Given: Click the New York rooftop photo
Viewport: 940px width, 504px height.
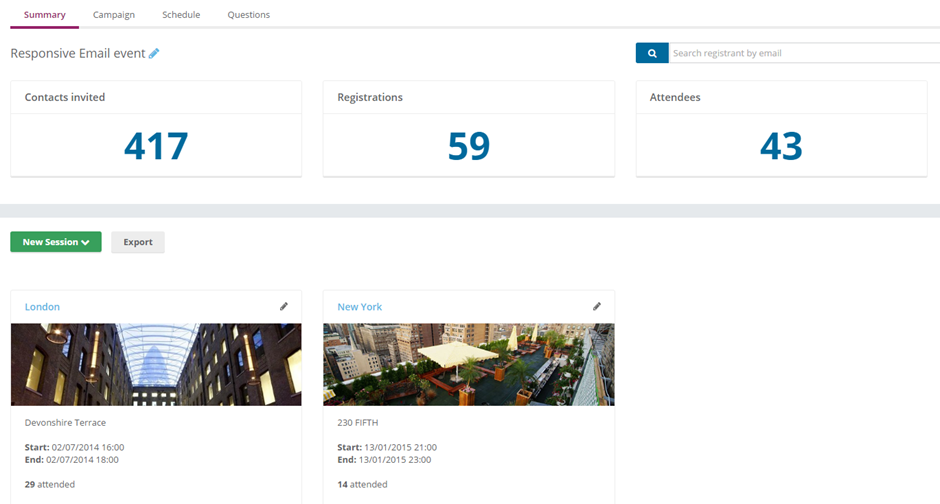Looking at the screenshot, I should point(469,364).
